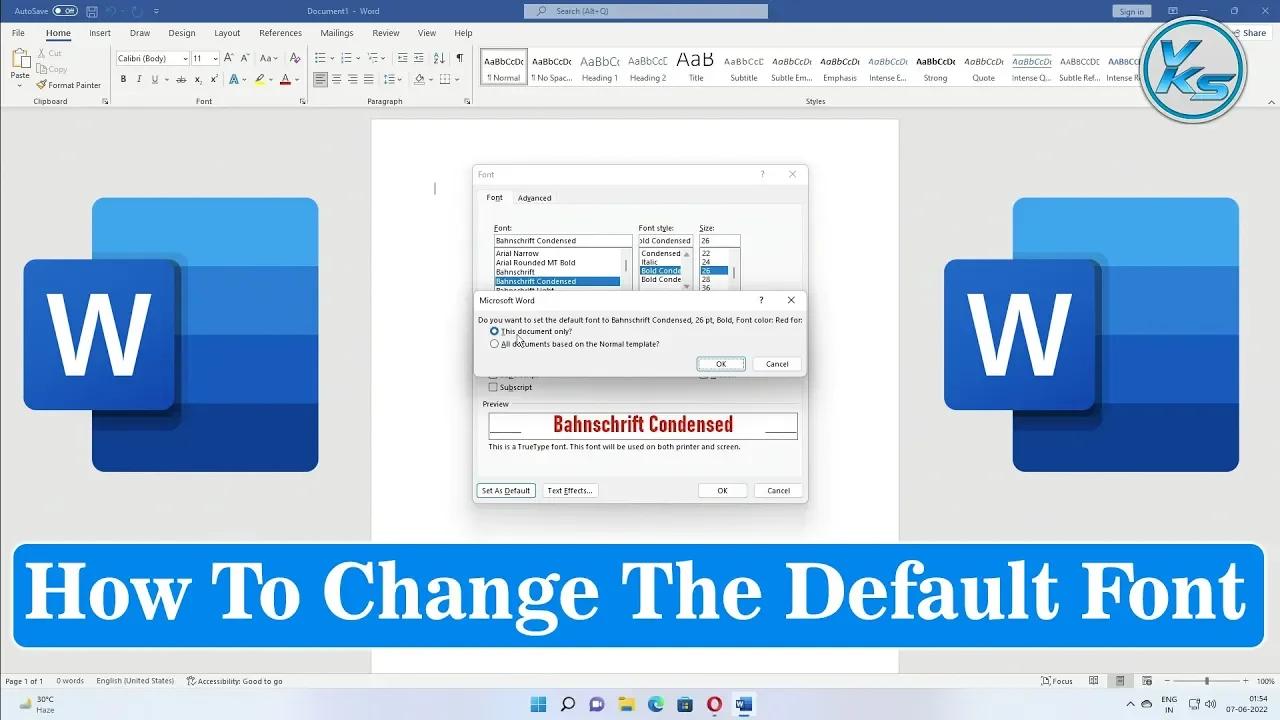Image resolution: width=1280 pixels, height=720 pixels.
Task: Click the Justify alignment icon
Action: 369,79
